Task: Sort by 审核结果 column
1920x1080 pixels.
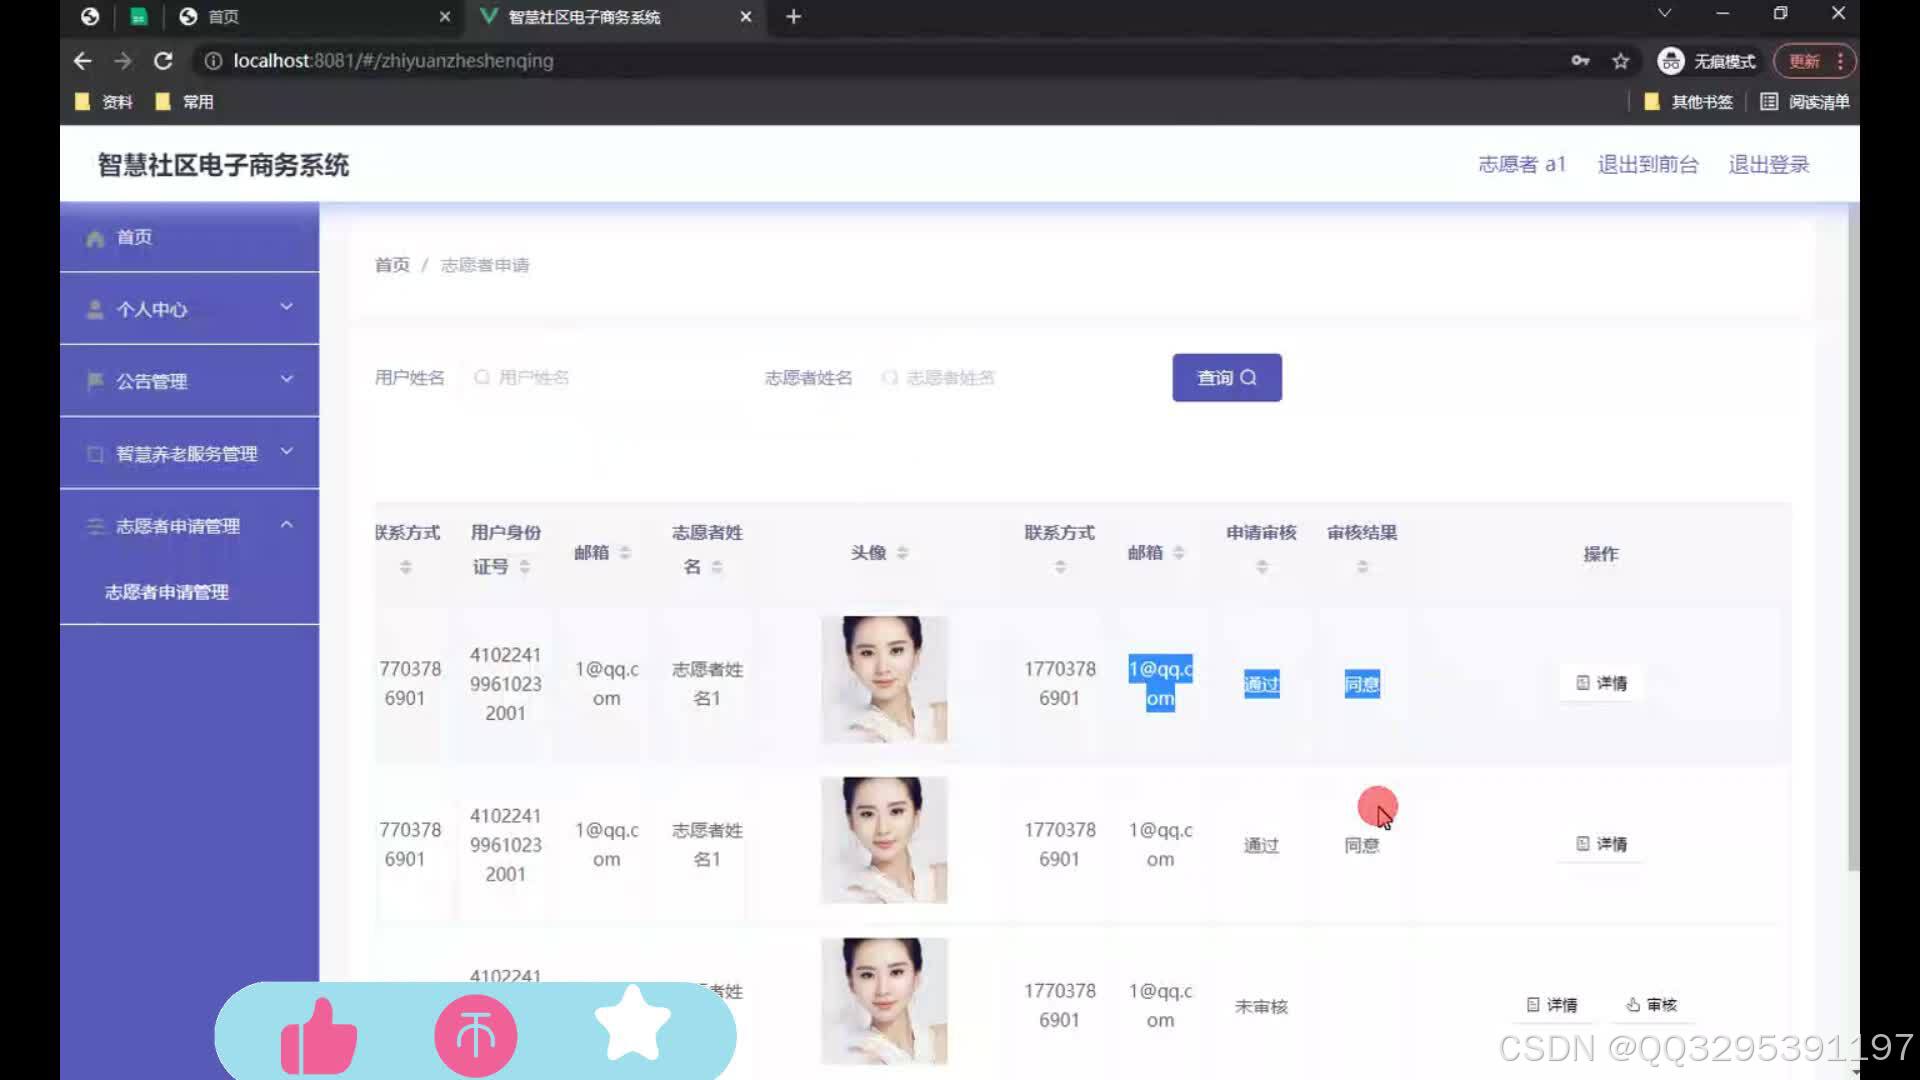Action: click(1362, 567)
